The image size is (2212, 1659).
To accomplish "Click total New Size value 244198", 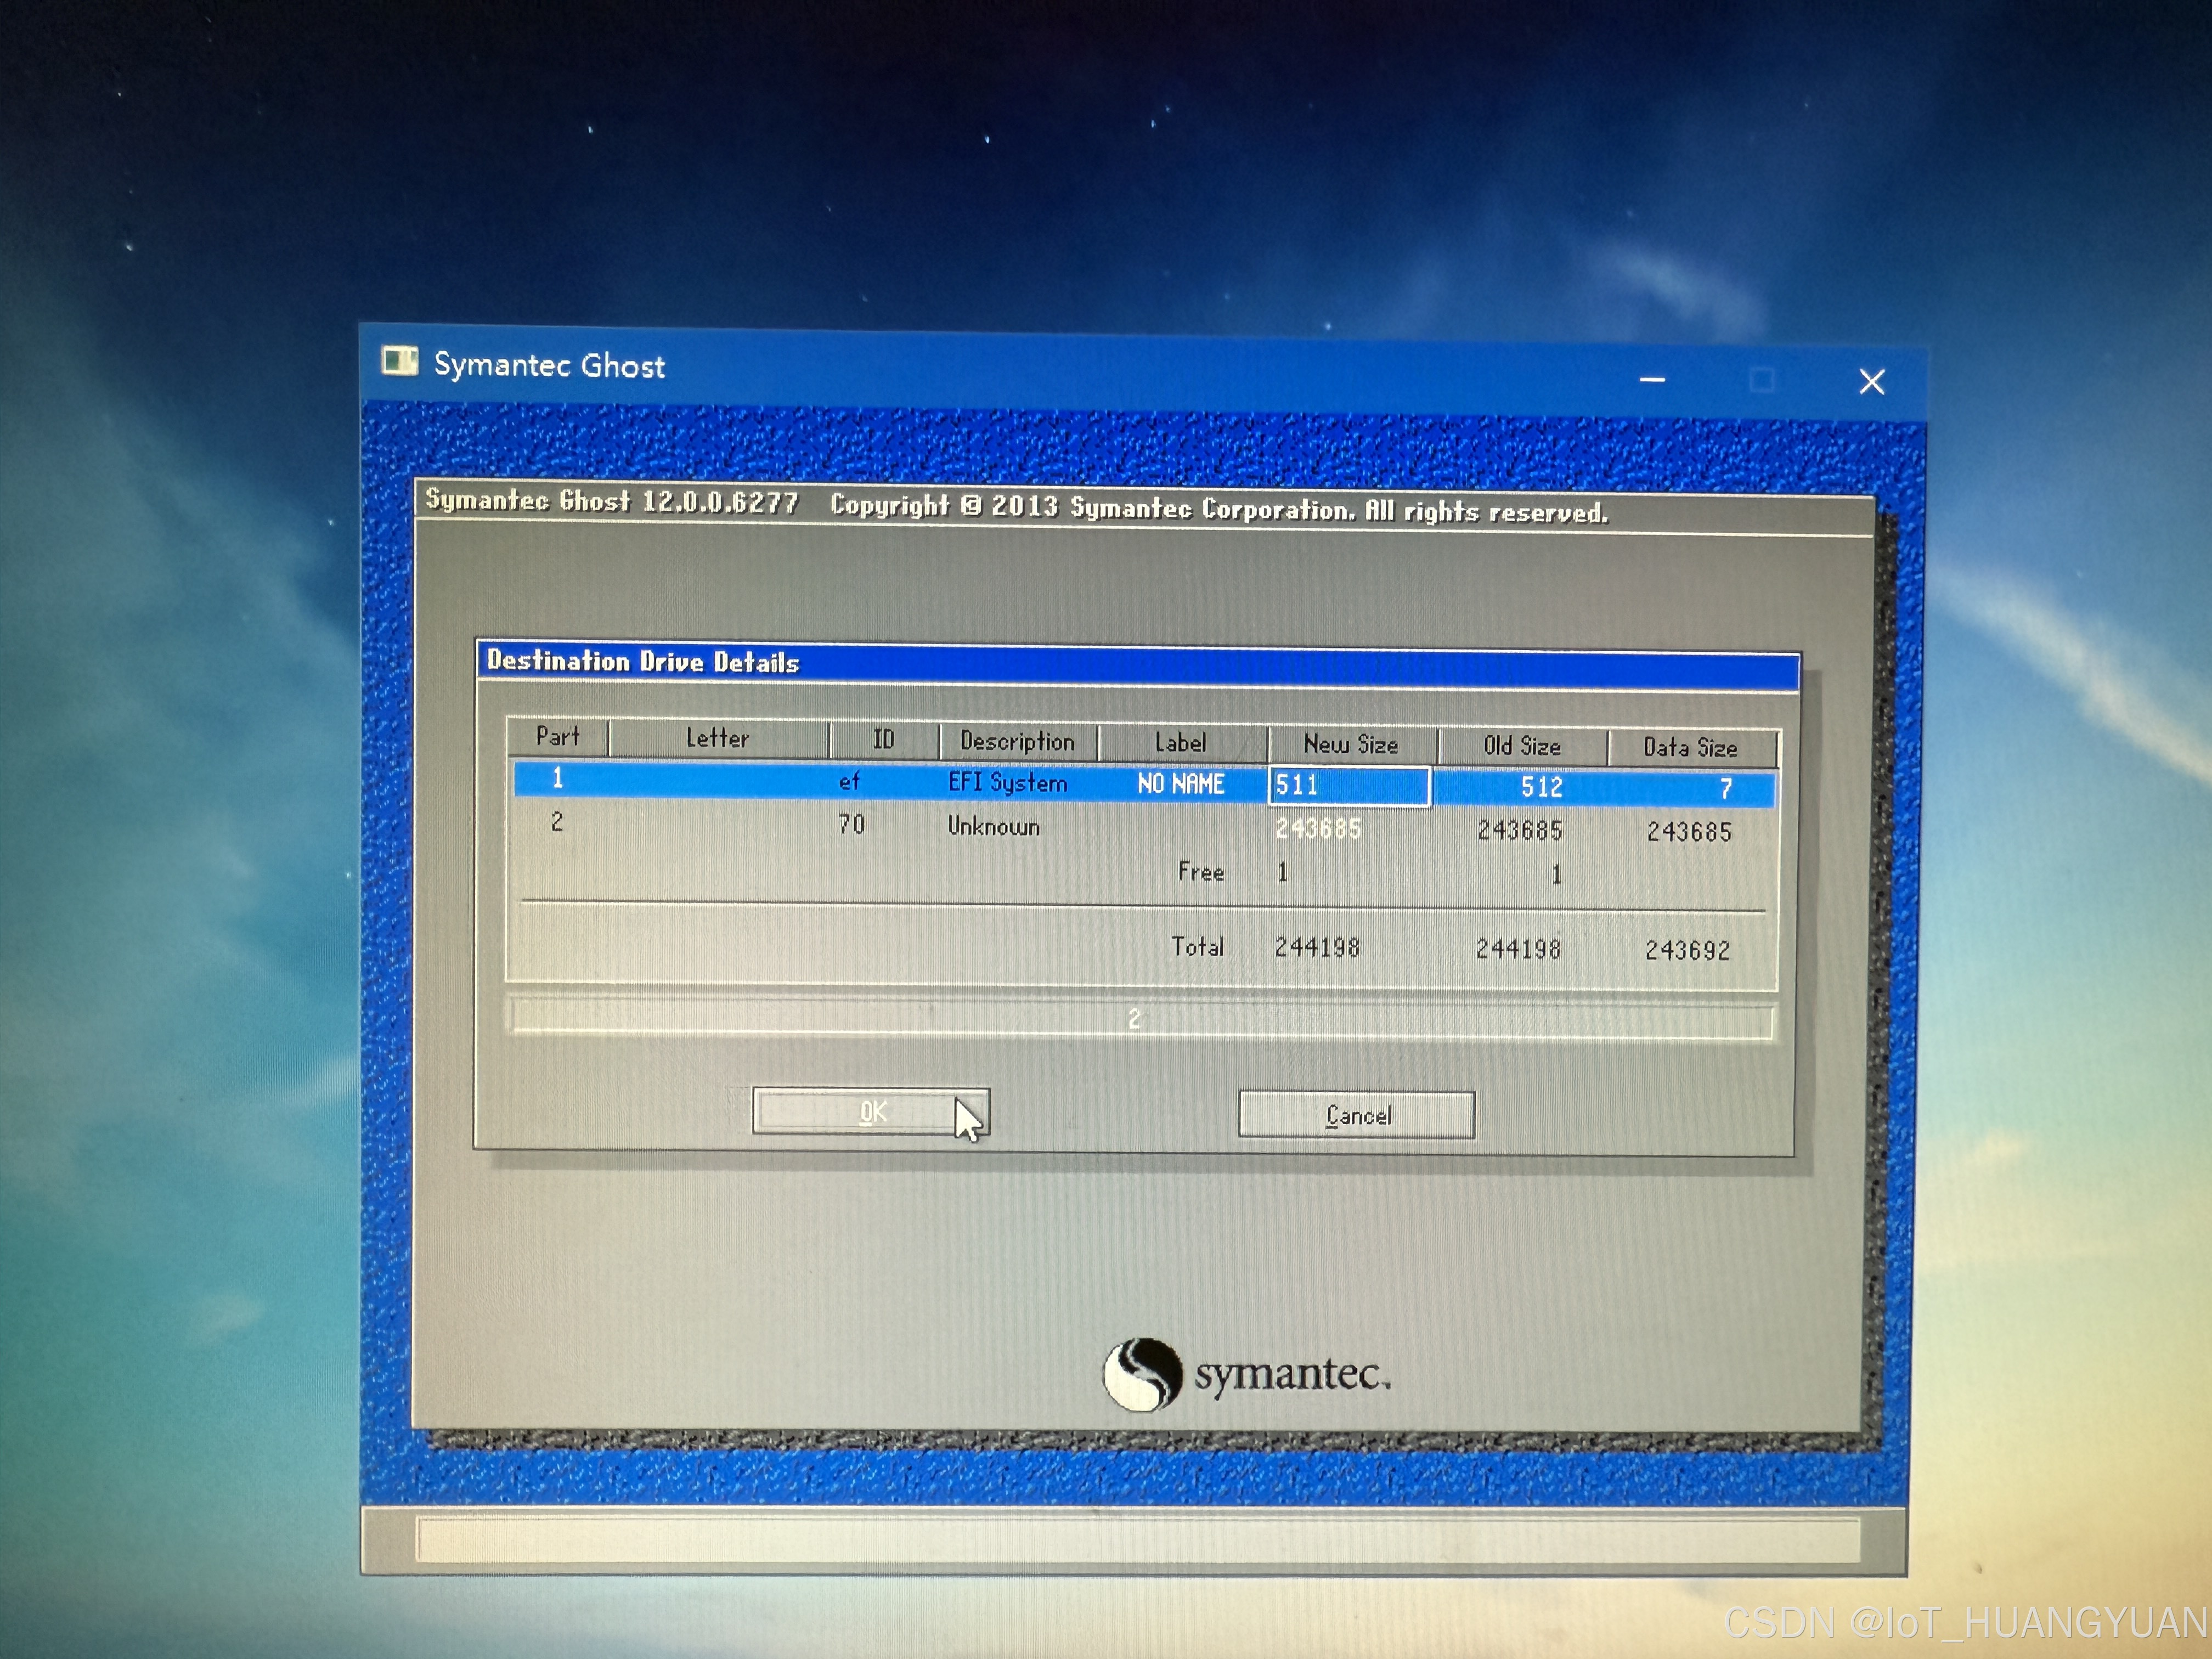I will coord(1317,947).
